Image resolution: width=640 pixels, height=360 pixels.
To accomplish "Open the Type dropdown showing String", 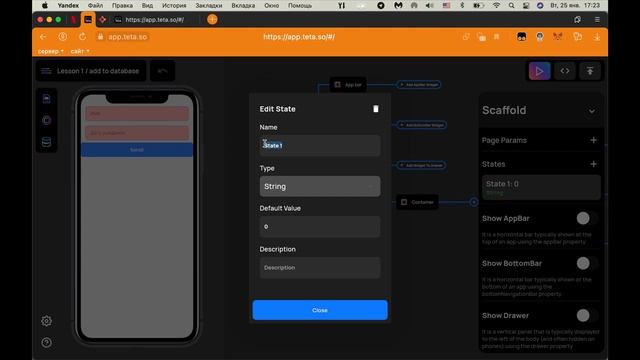I will (x=320, y=186).
